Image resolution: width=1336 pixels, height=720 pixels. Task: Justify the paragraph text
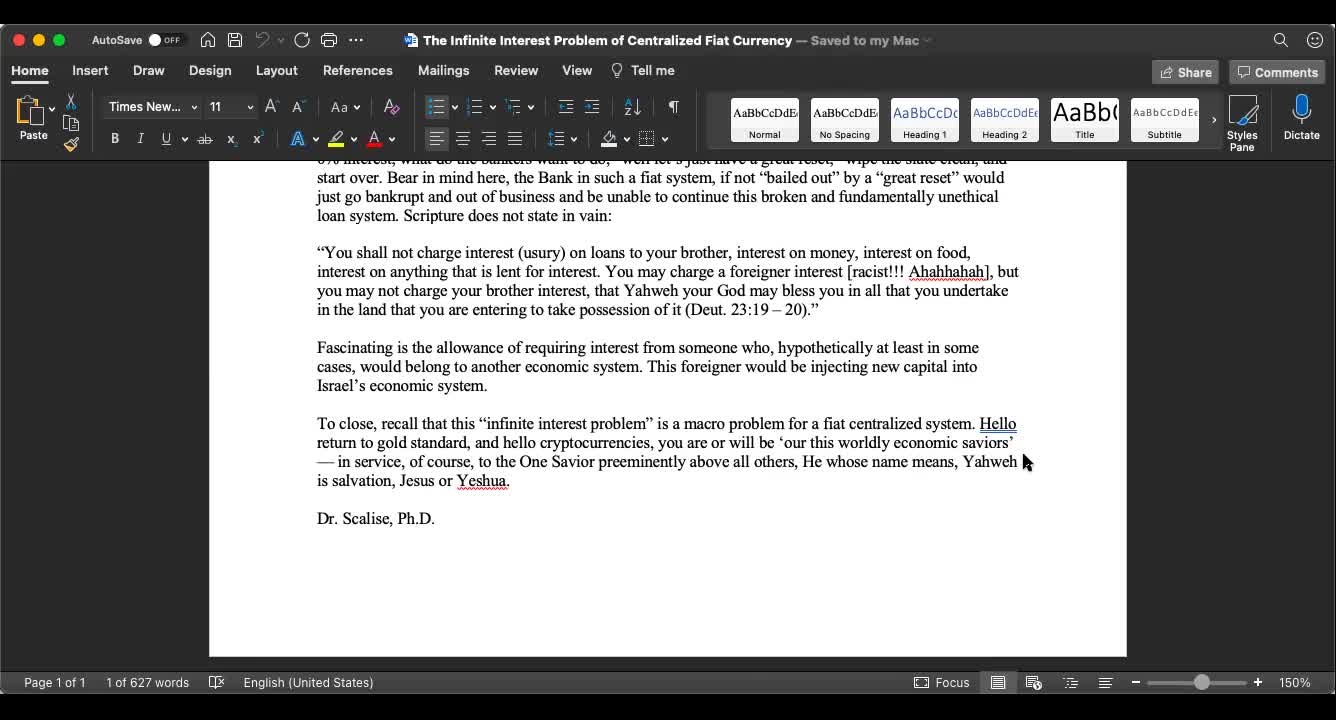515,139
